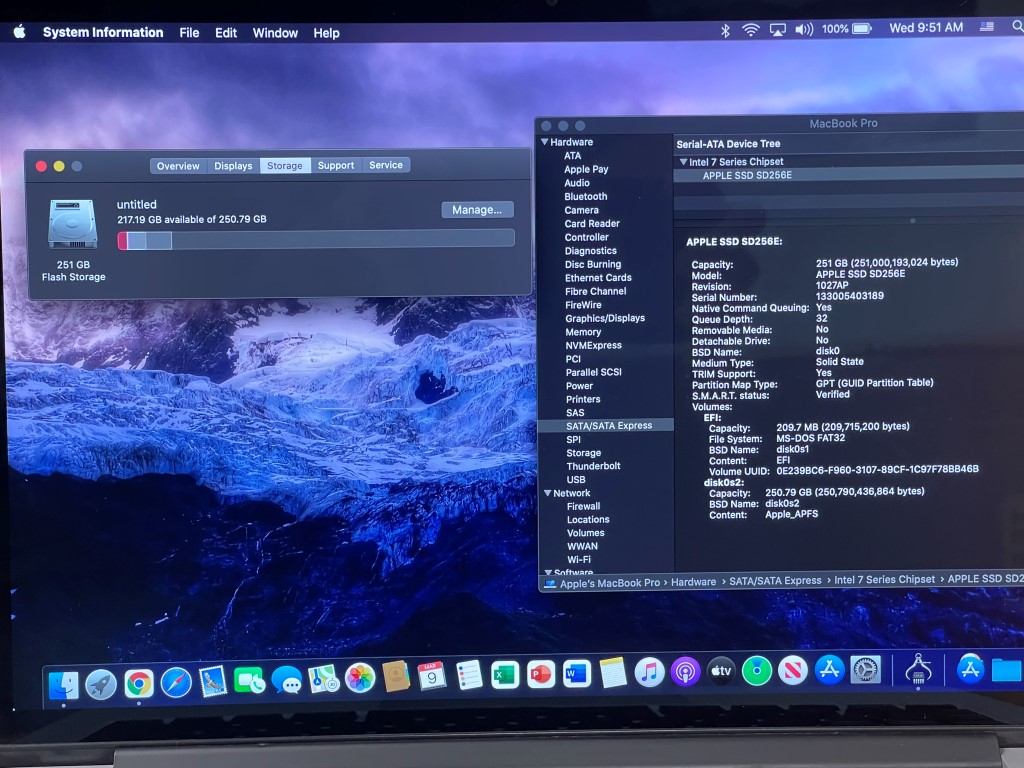Collapse the Intel 7 Series Chipset entry
Screen dimensions: 1024x768
pyautogui.click(x=684, y=161)
